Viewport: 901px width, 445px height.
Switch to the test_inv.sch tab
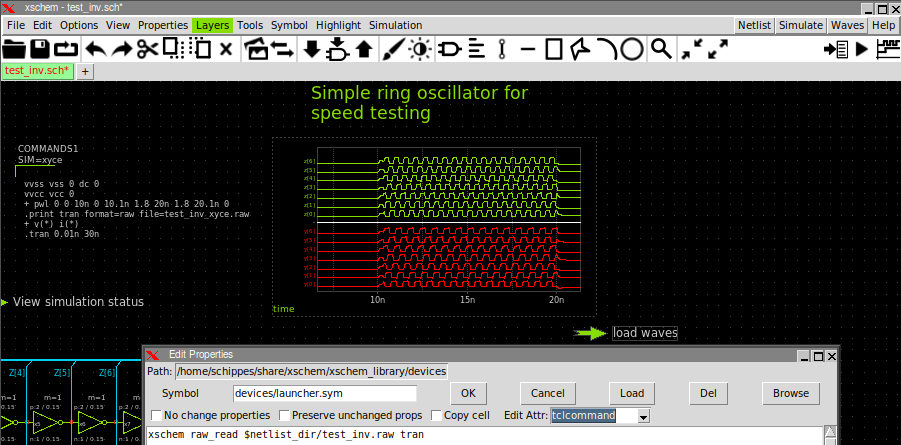tap(37, 70)
